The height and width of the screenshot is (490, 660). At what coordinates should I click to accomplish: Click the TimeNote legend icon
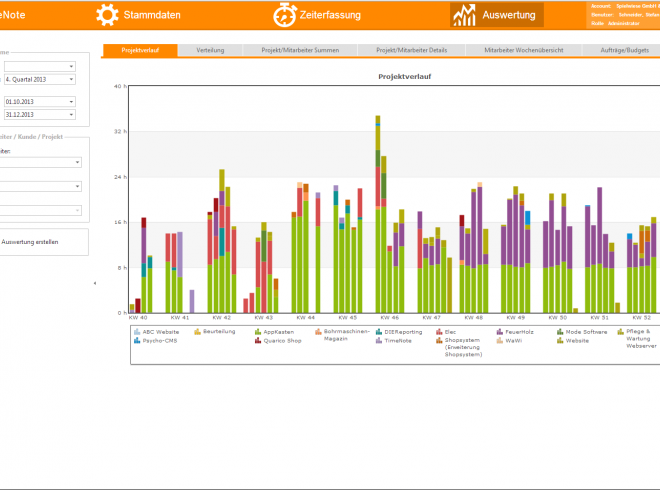click(x=378, y=340)
